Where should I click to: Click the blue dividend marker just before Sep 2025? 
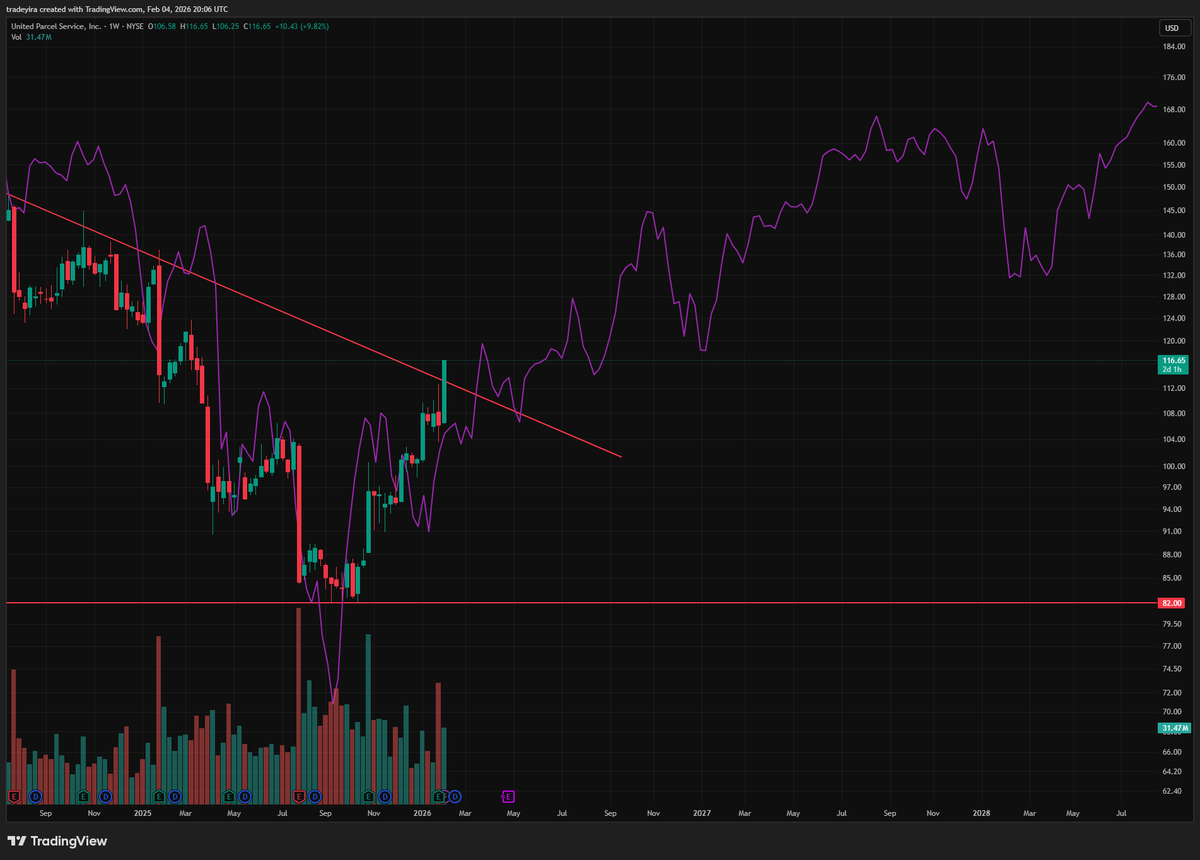(x=314, y=796)
